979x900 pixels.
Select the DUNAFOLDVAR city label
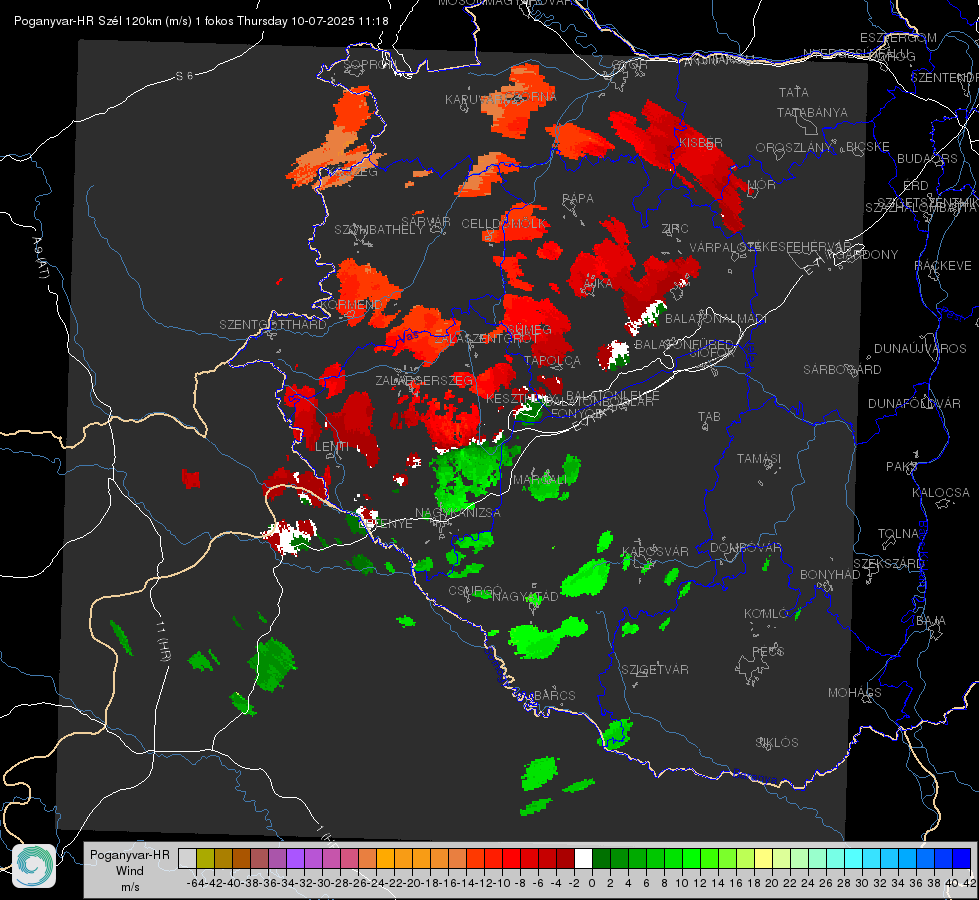tap(914, 403)
